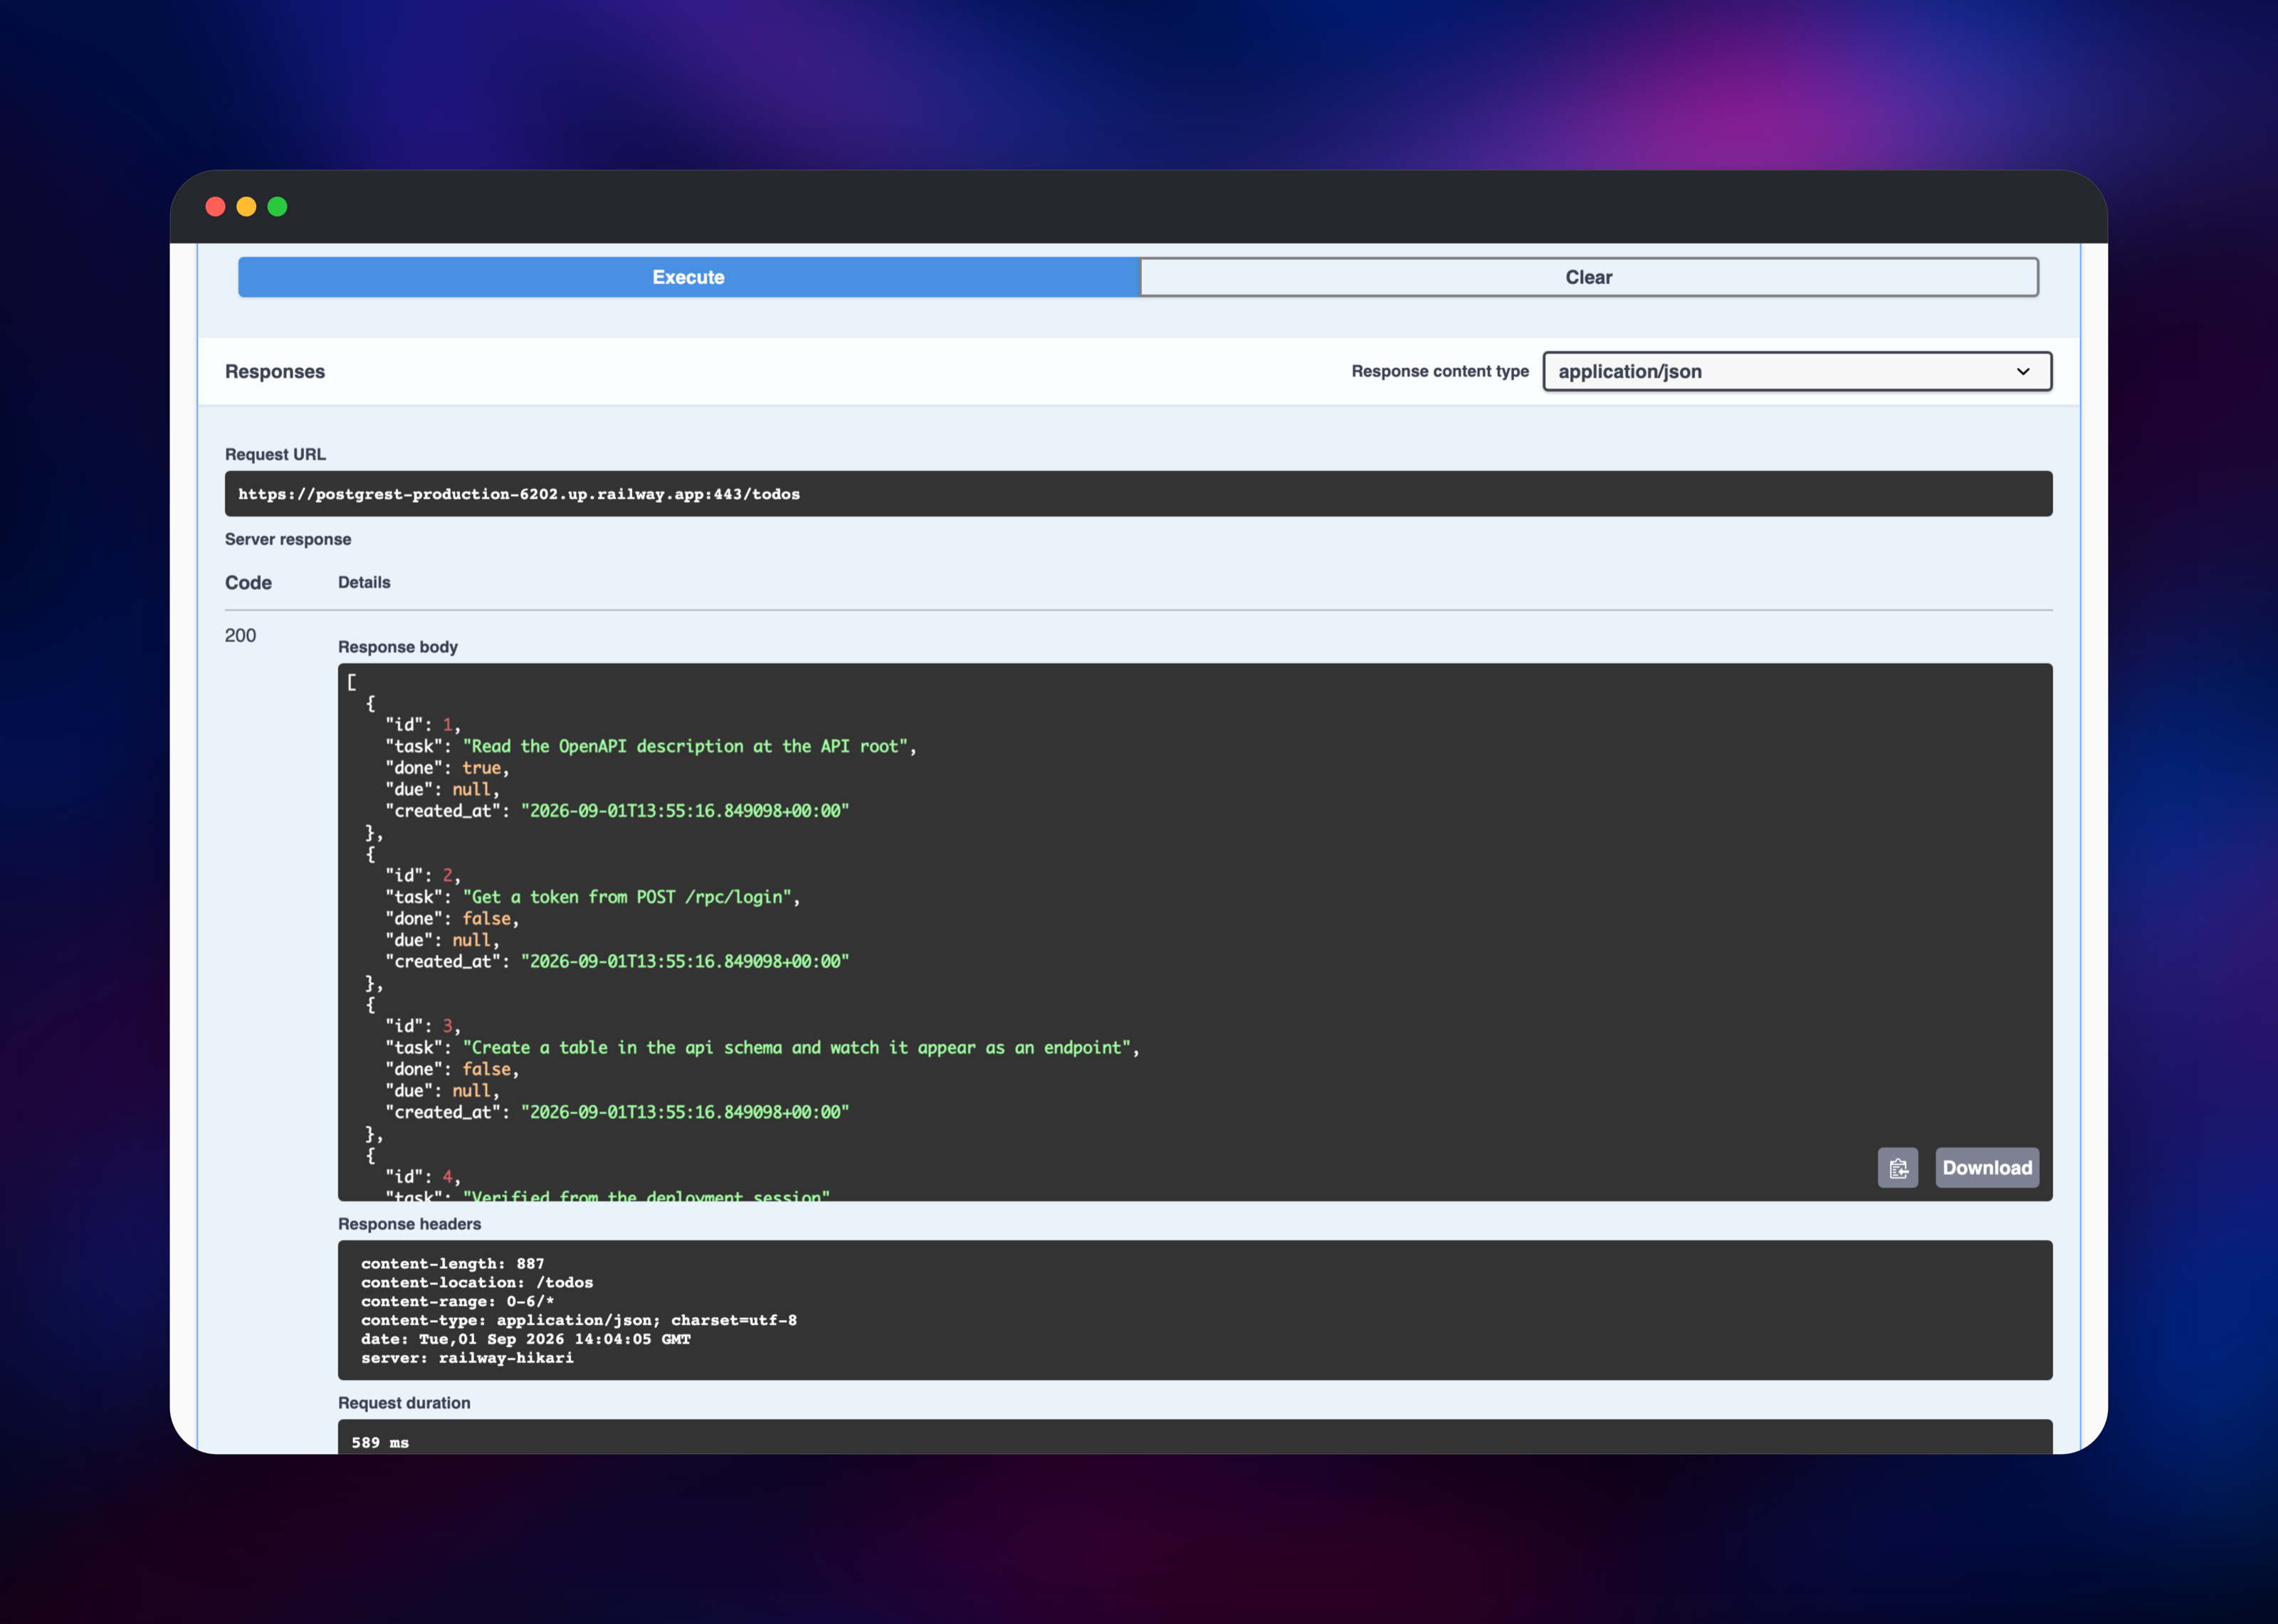Viewport: 2278px width, 1624px height.
Task: Click the date header line
Action: [x=525, y=1339]
